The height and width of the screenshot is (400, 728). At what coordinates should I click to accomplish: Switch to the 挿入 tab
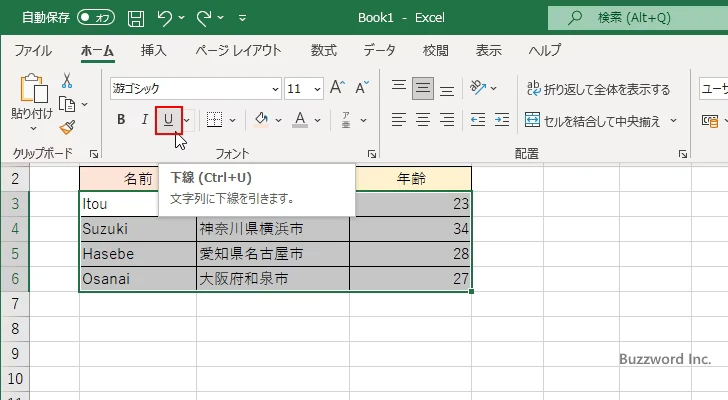(154, 50)
